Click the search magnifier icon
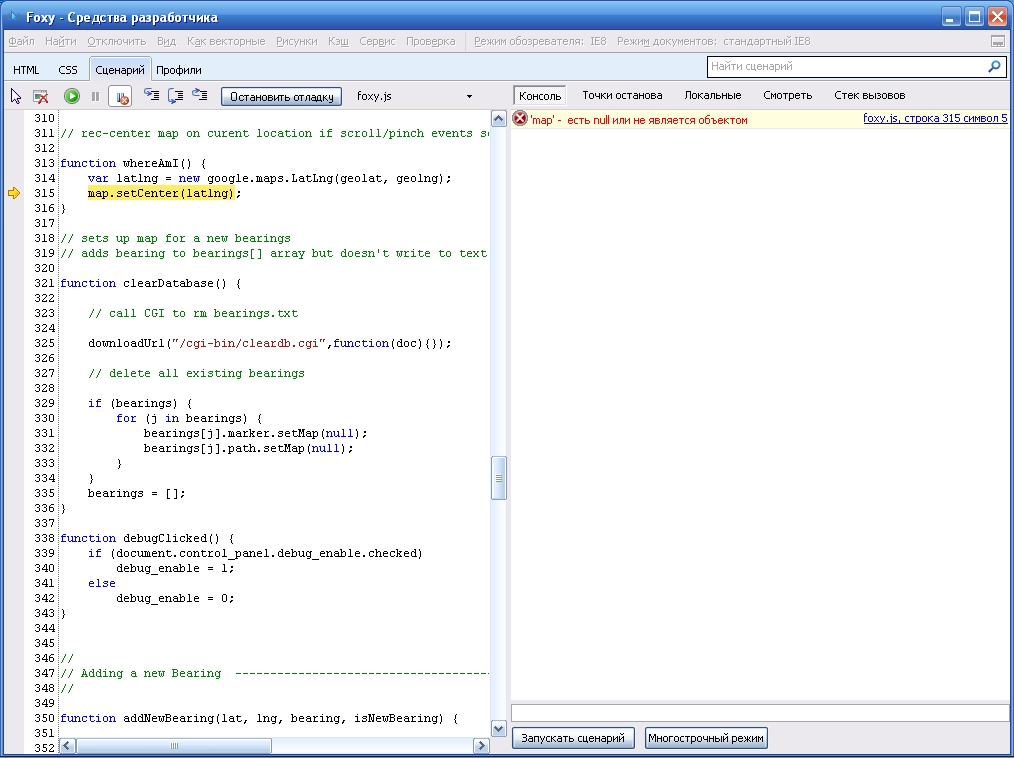The height and width of the screenshot is (758, 1014). pos(994,67)
